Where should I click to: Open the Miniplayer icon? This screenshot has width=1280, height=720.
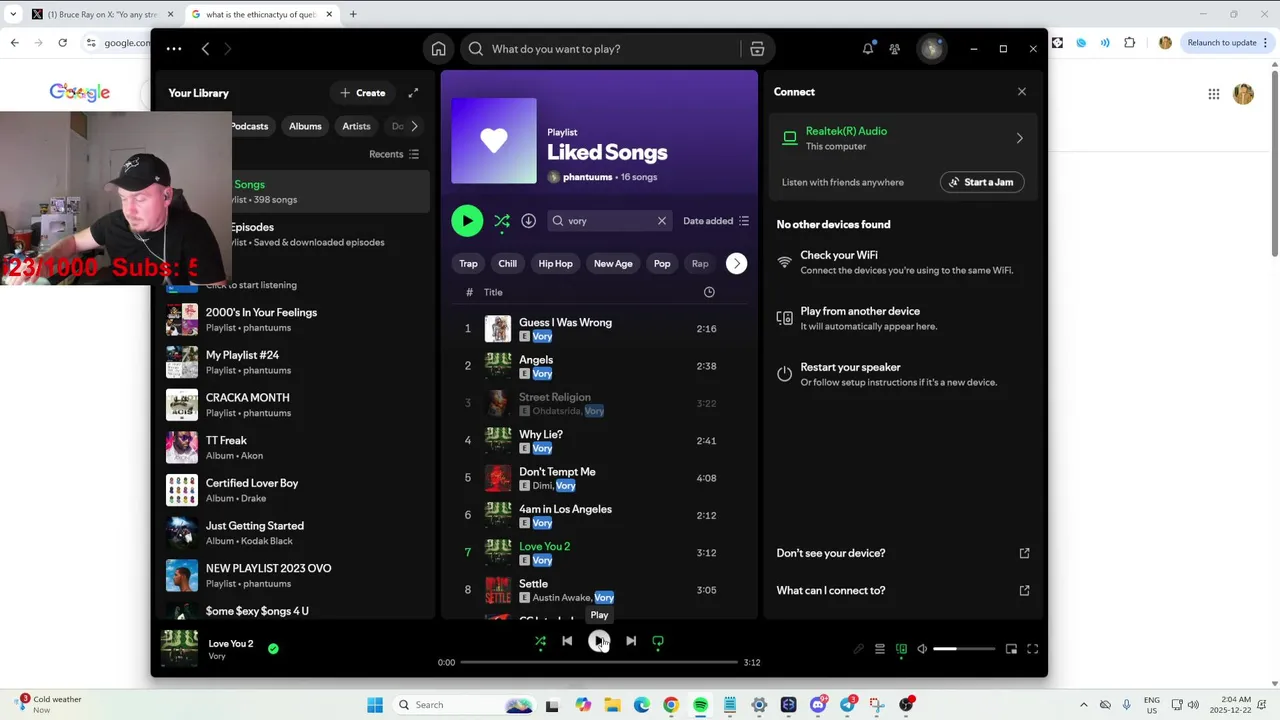[x=1011, y=649]
